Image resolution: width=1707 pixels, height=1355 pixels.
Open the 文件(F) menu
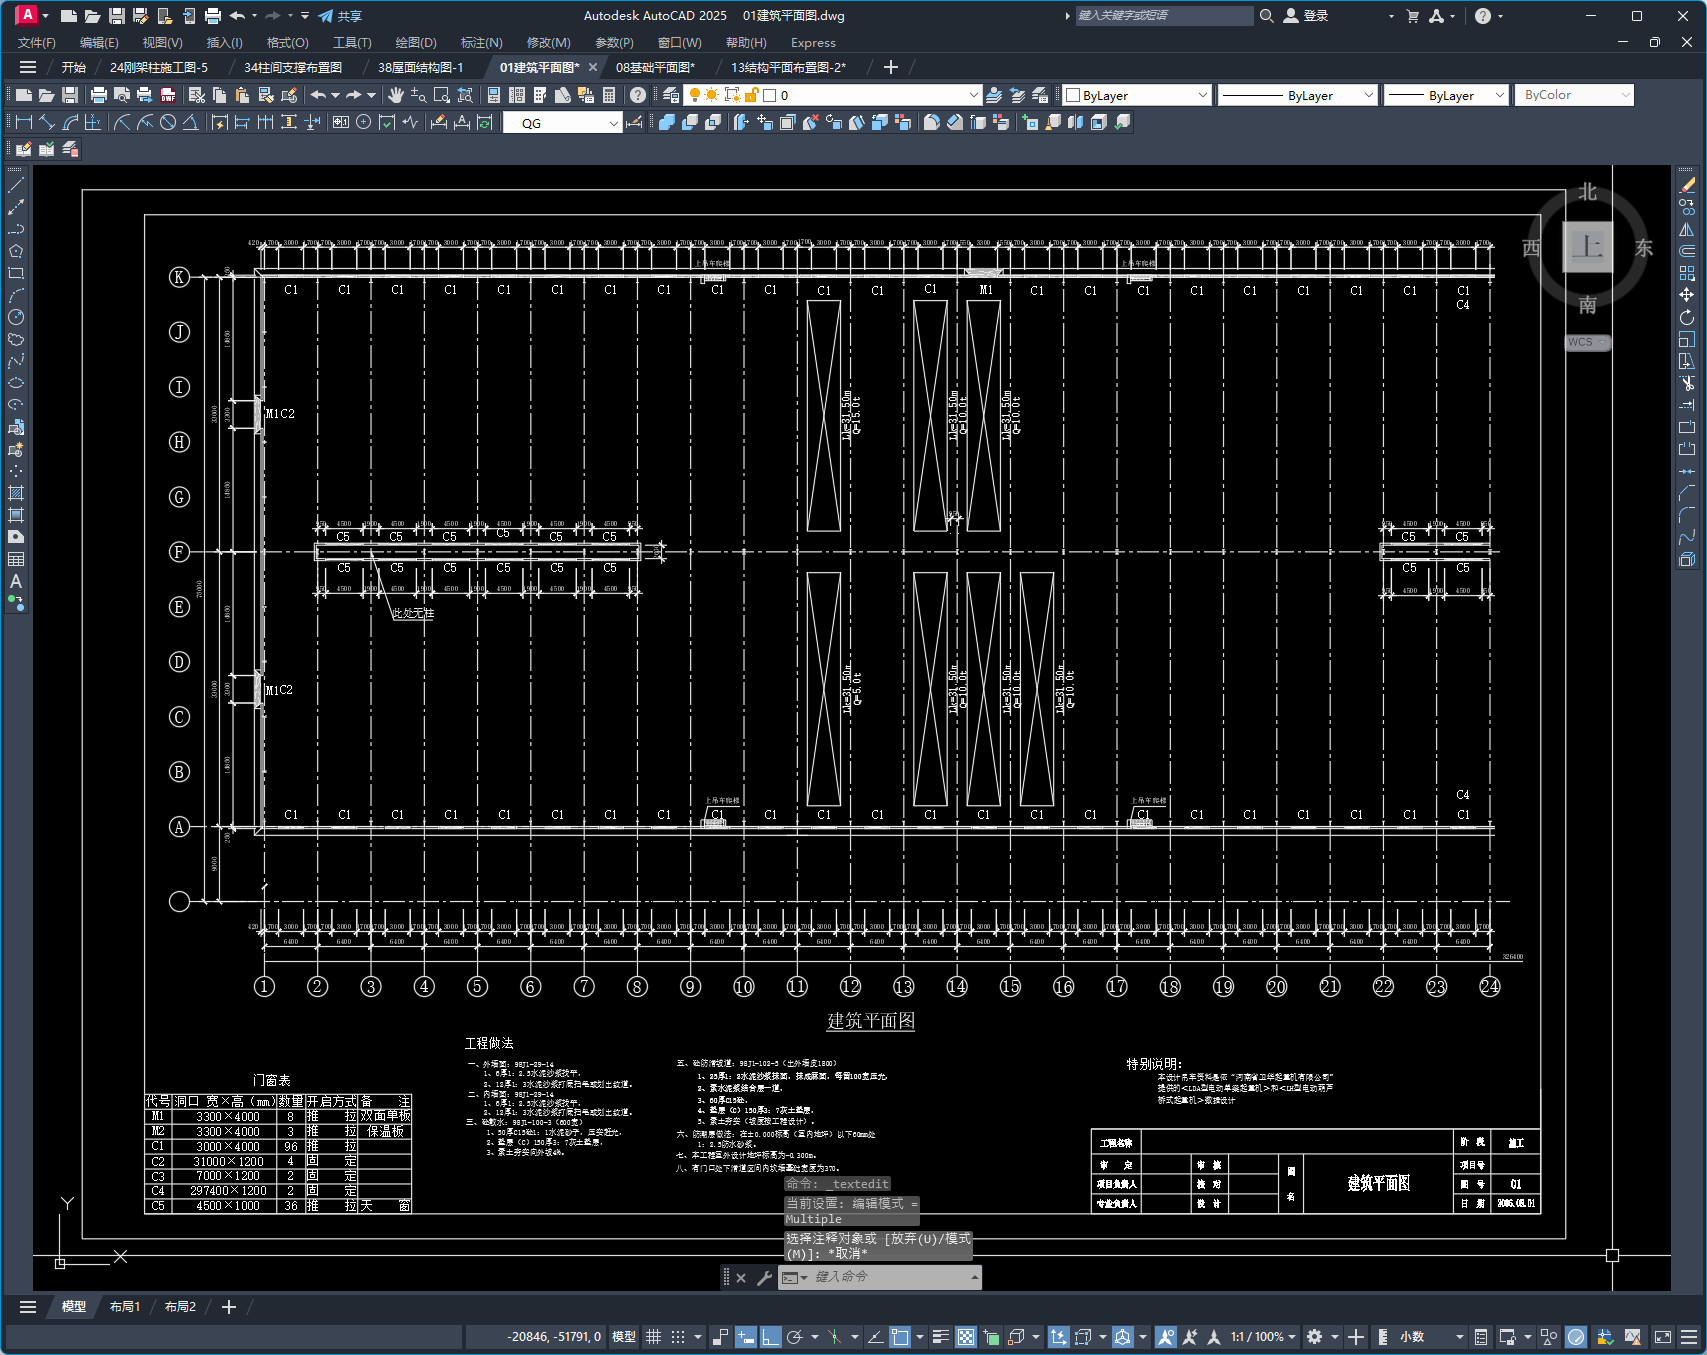37,43
